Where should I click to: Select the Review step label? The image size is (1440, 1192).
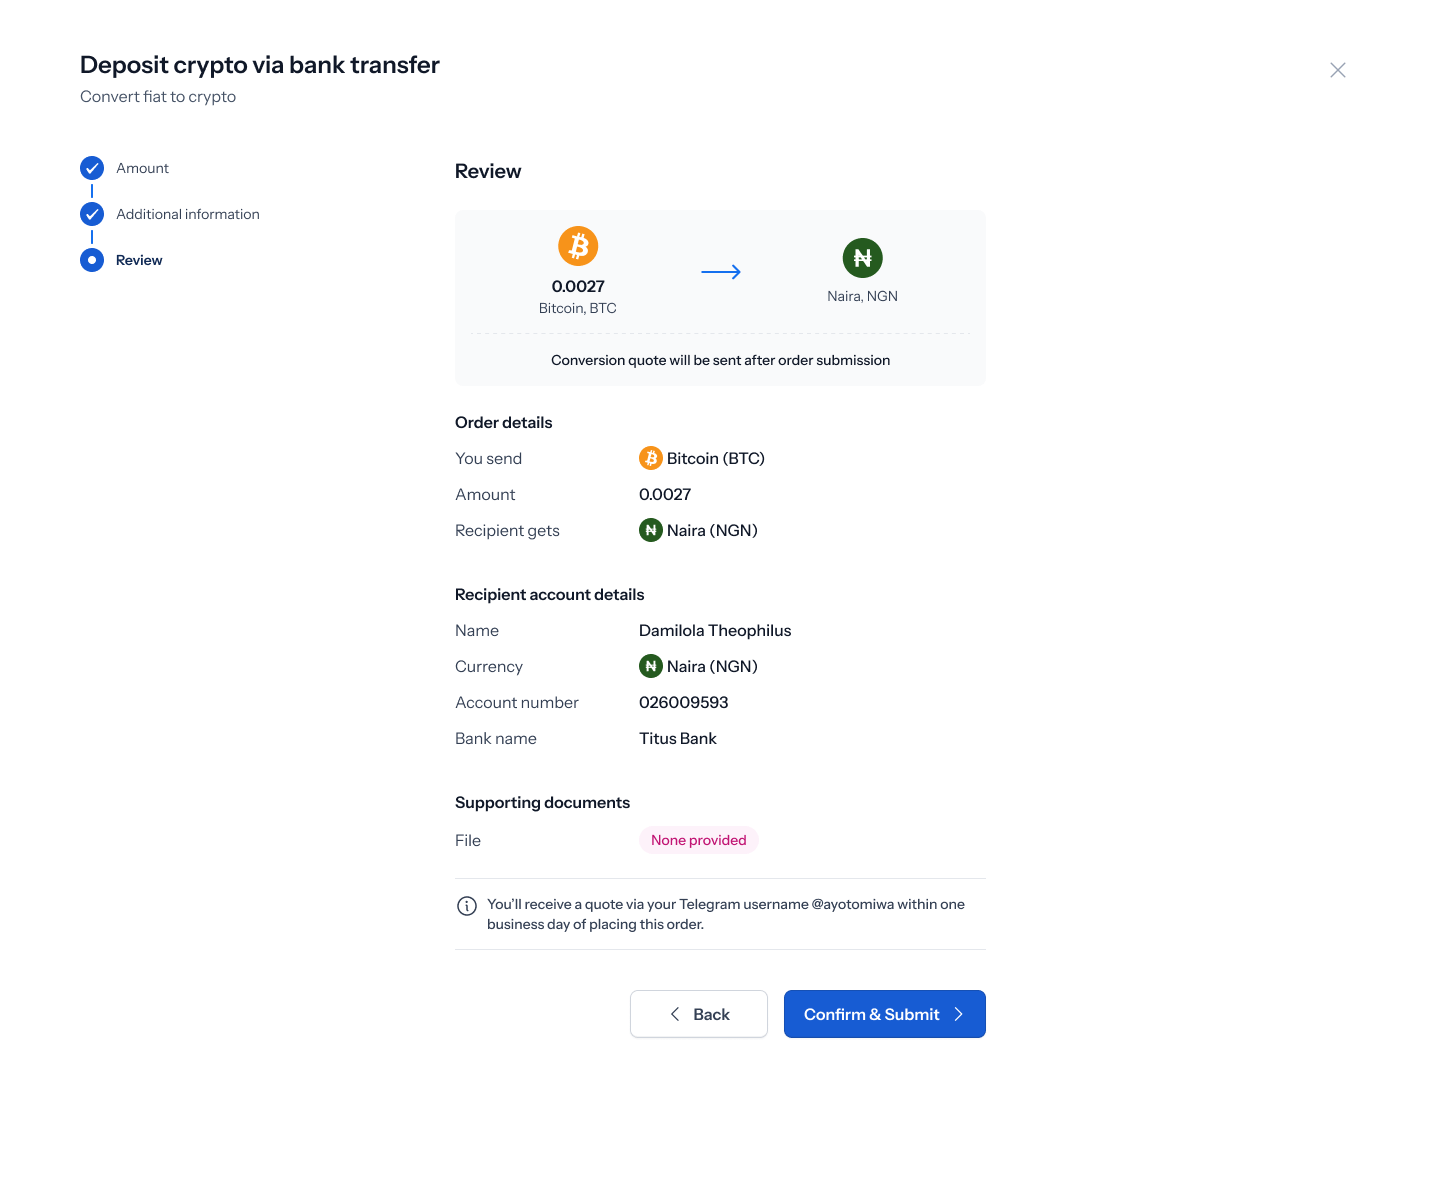(x=139, y=260)
